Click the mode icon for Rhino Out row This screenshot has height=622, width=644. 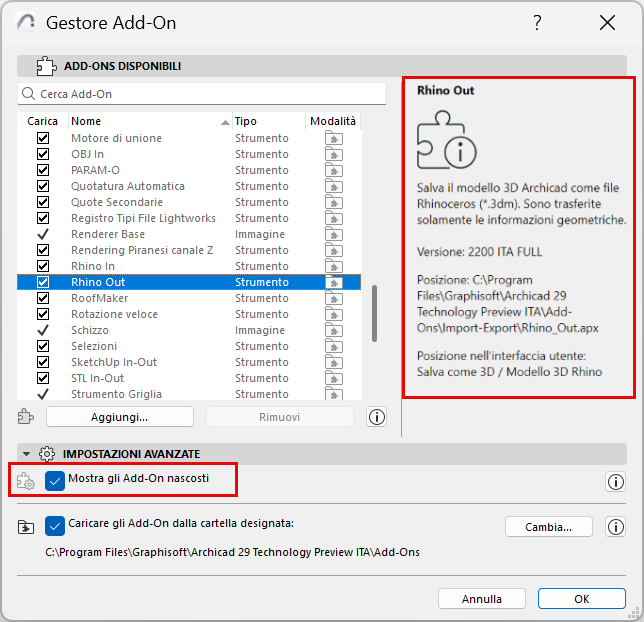pyautogui.click(x=334, y=283)
